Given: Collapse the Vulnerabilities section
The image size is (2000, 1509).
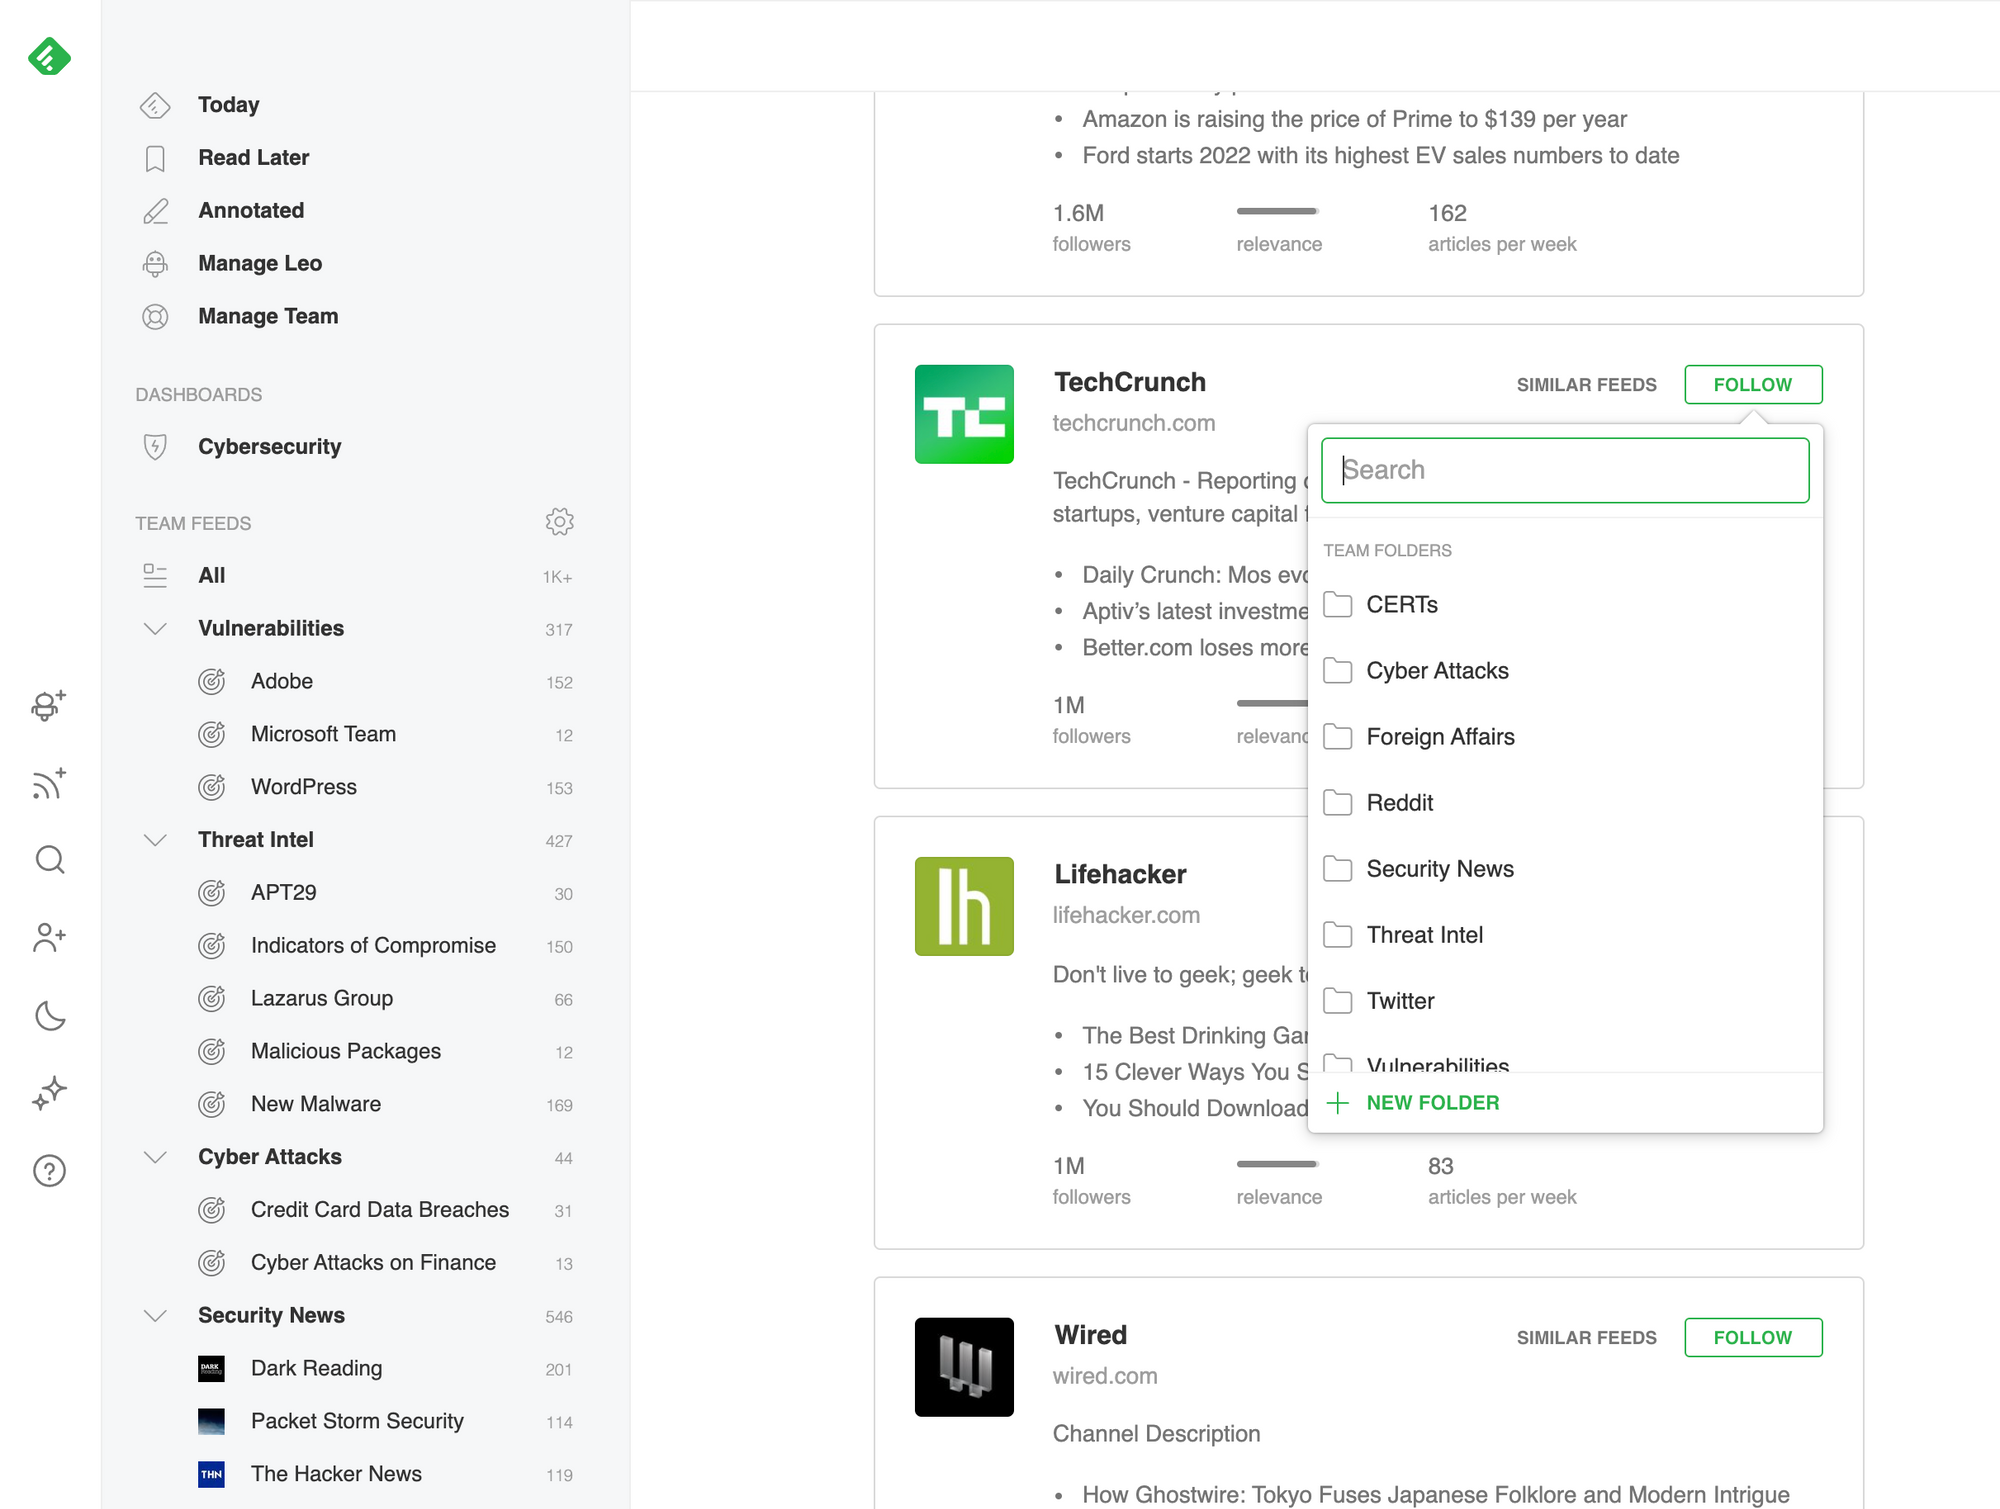Looking at the screenshot, I should 156,628.
